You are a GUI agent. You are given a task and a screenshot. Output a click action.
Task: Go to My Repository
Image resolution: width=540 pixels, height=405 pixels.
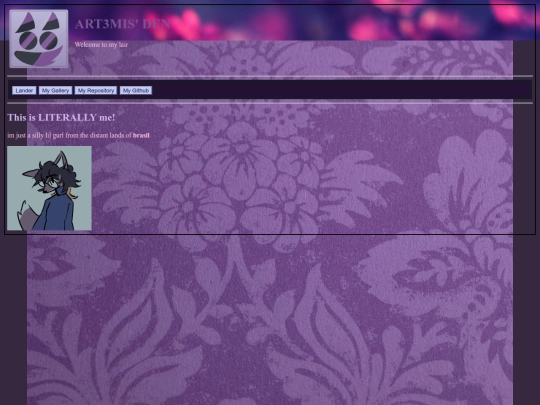tap(96, 90)
